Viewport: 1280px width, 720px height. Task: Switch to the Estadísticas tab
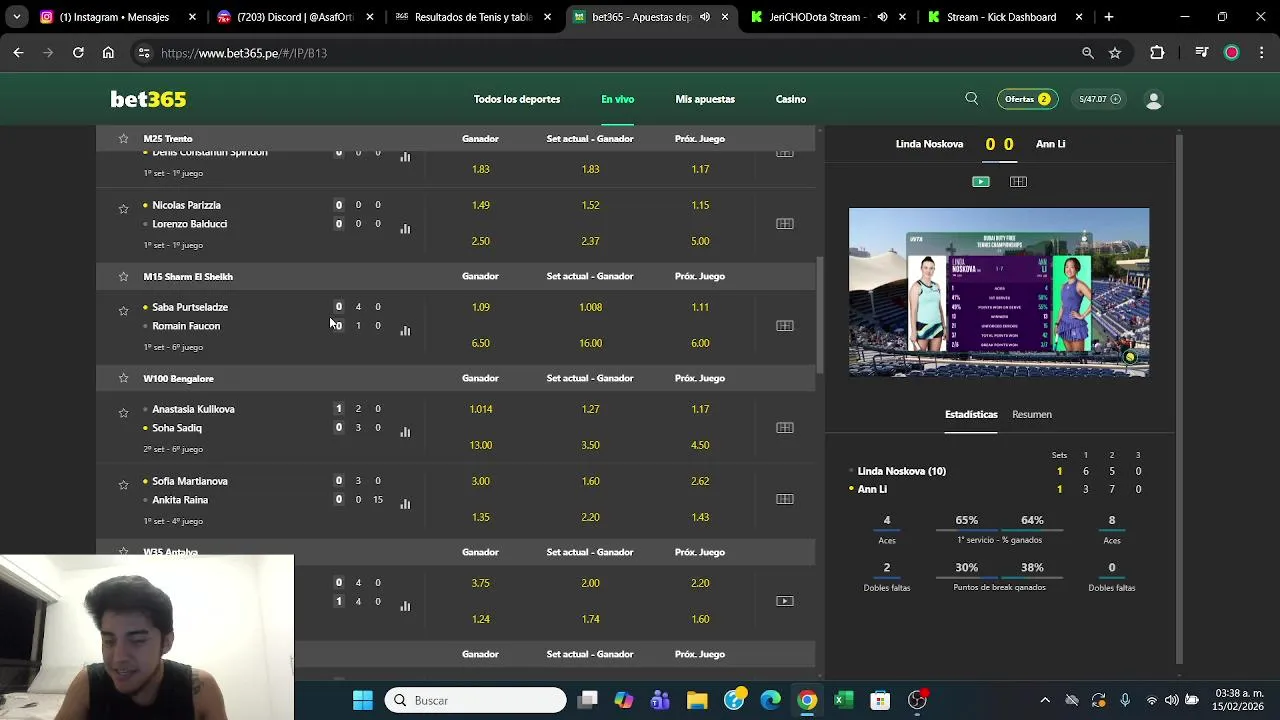[971, 414]
